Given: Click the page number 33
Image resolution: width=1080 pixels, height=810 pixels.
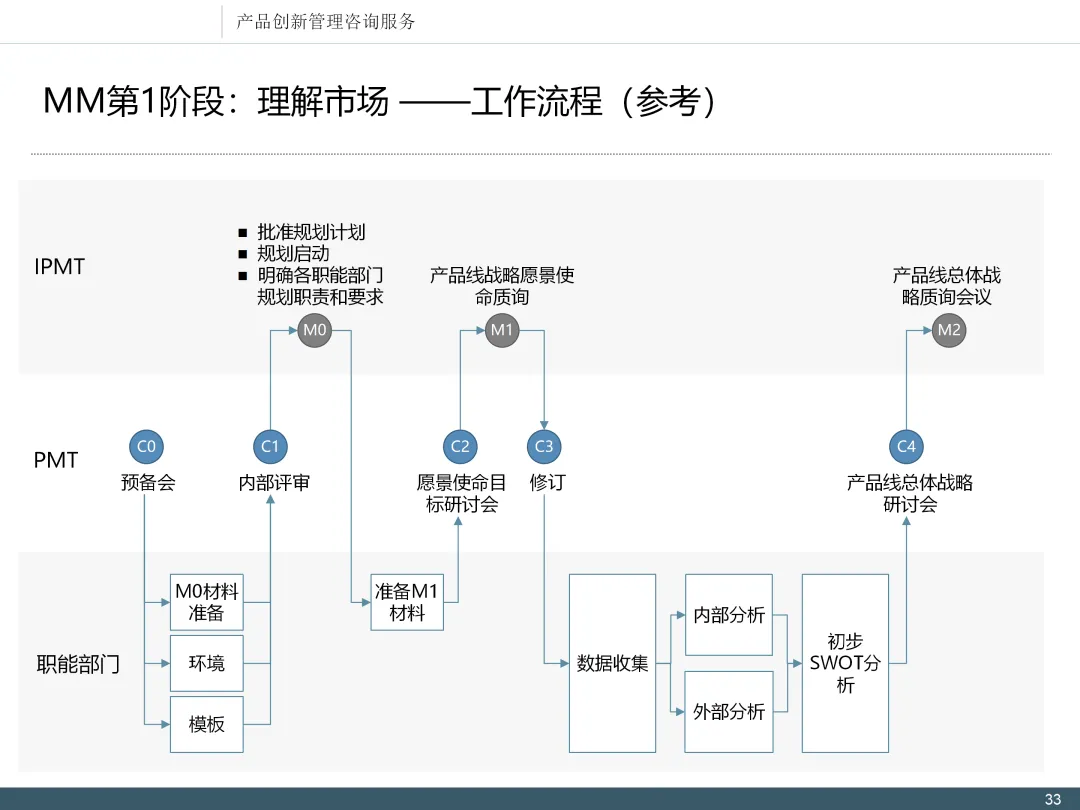Looking at the screenshot, I should pos(1052,799).
